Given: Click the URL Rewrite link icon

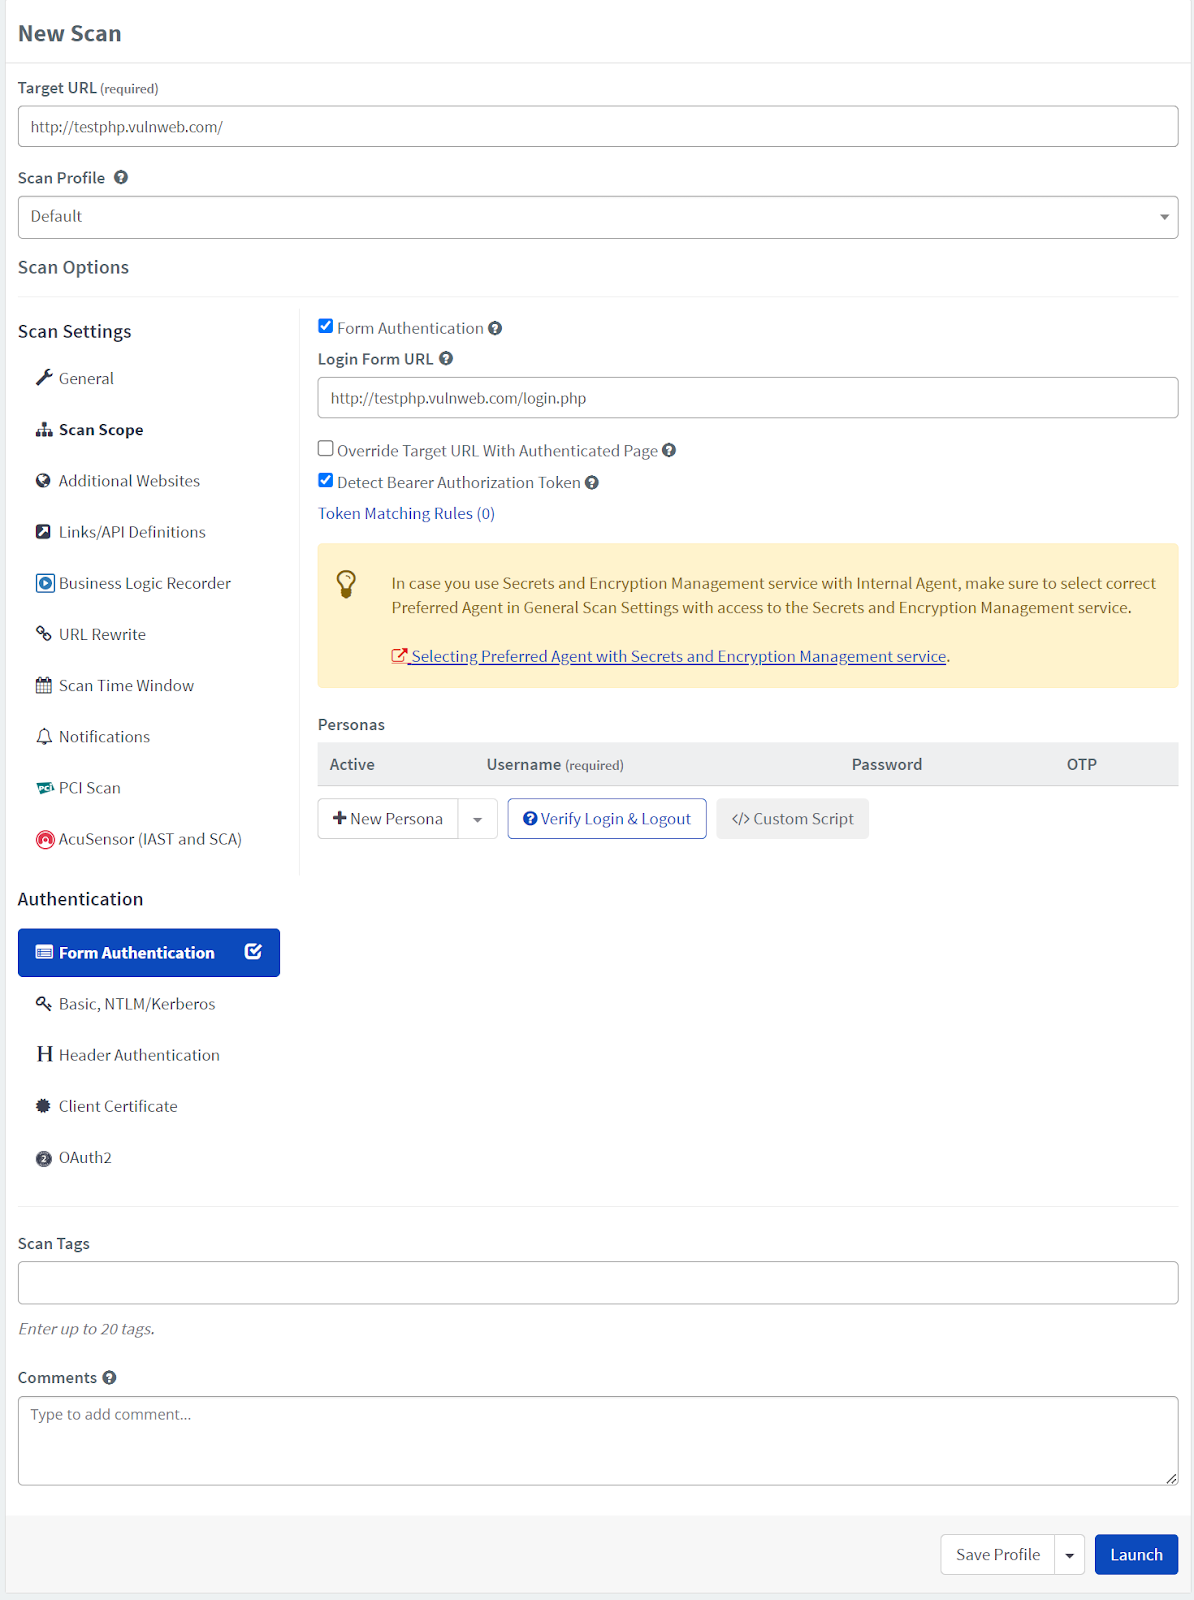Looking at the screenshot, I should coord(43,634).
